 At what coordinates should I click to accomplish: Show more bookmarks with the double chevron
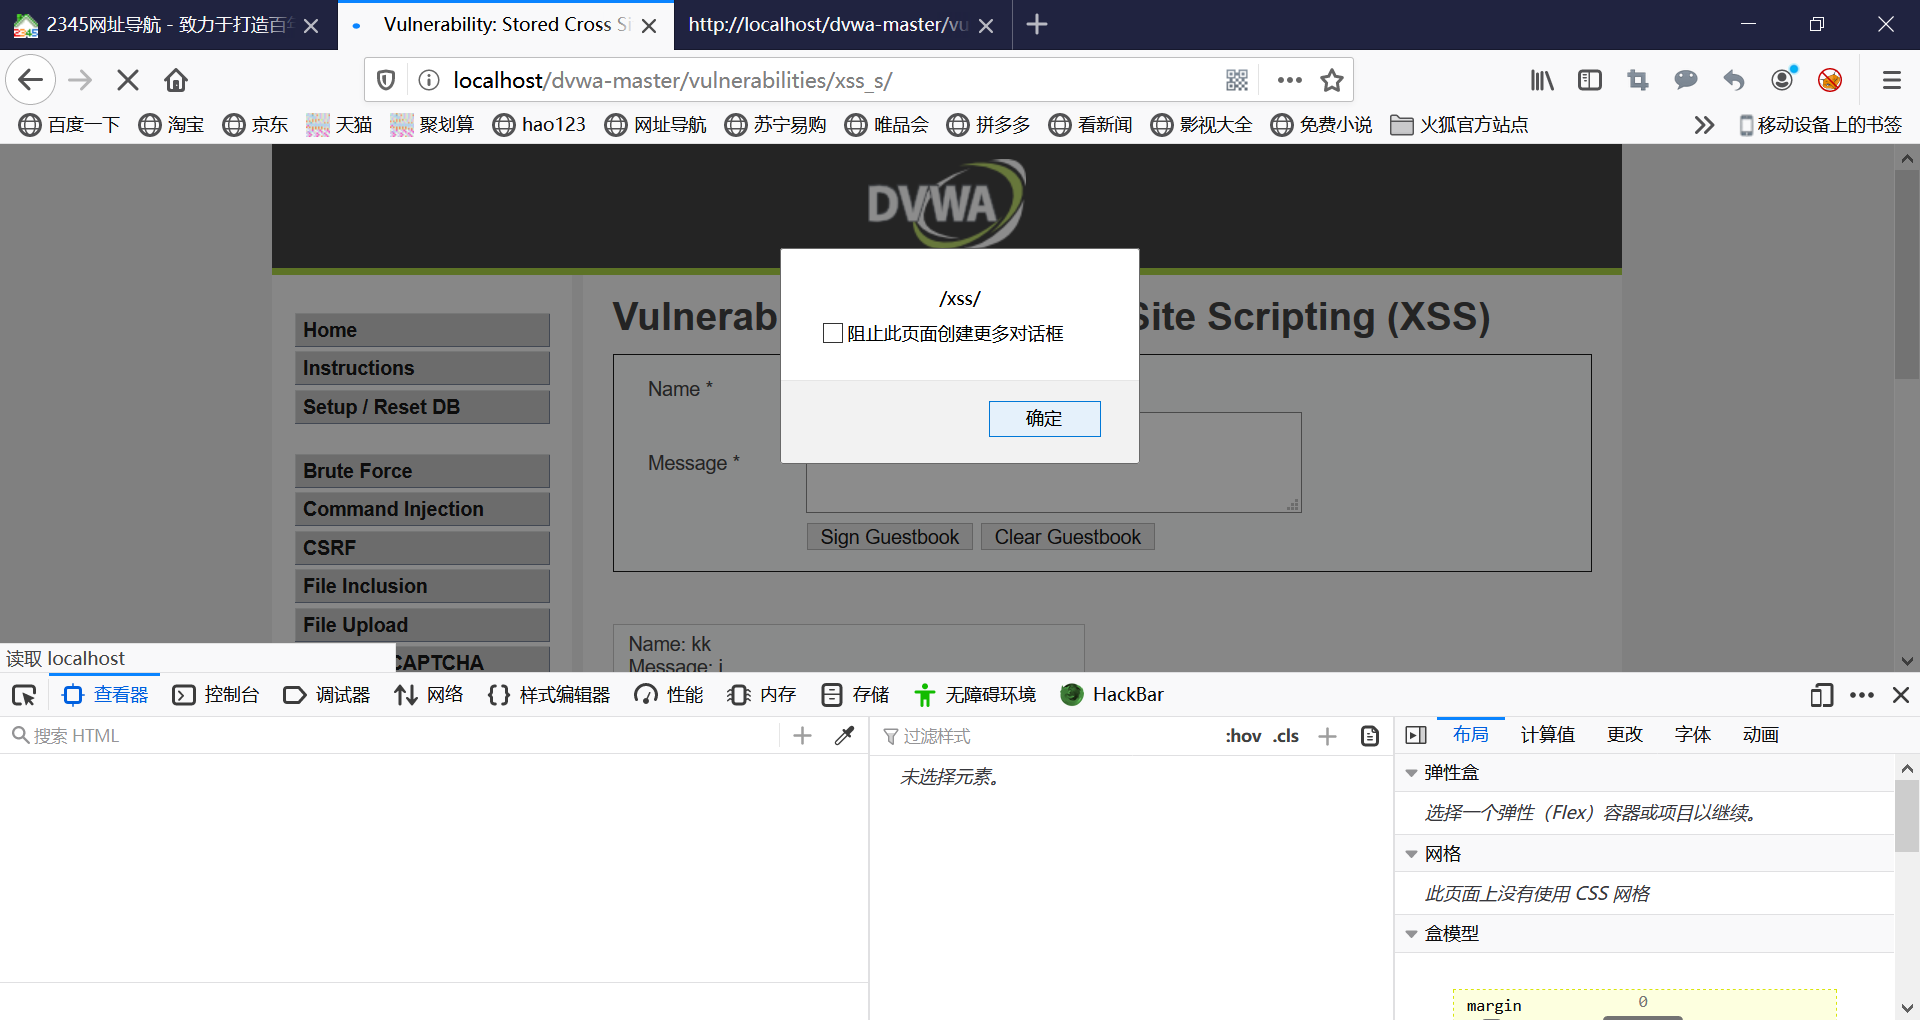click(x=1704, y=125)
